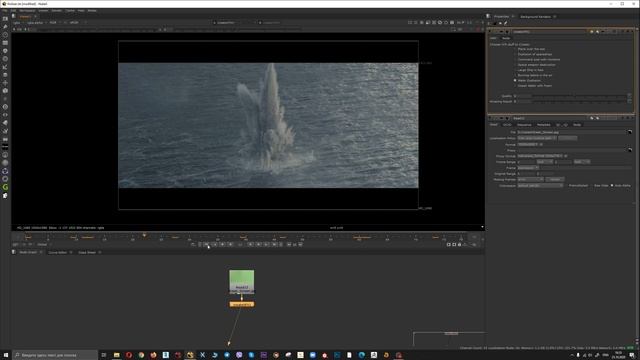This screenshot has width=640, height=360.
Task: Open the OCIO tab in Read panel
Action: coord(507,124)
